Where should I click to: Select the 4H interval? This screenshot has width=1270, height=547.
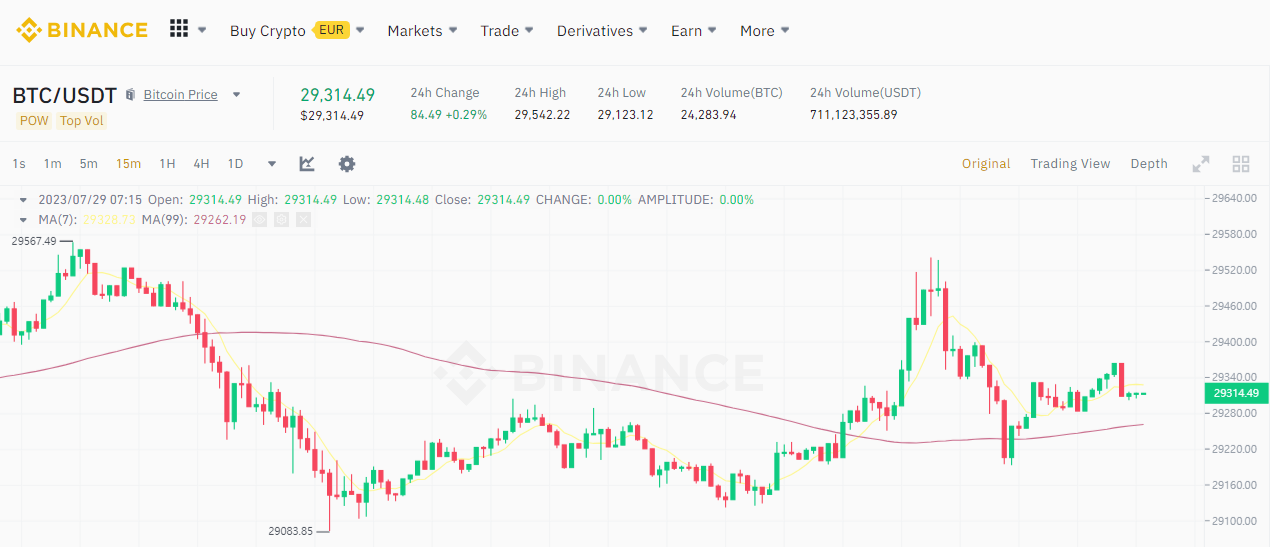click(x=201, y=164)
